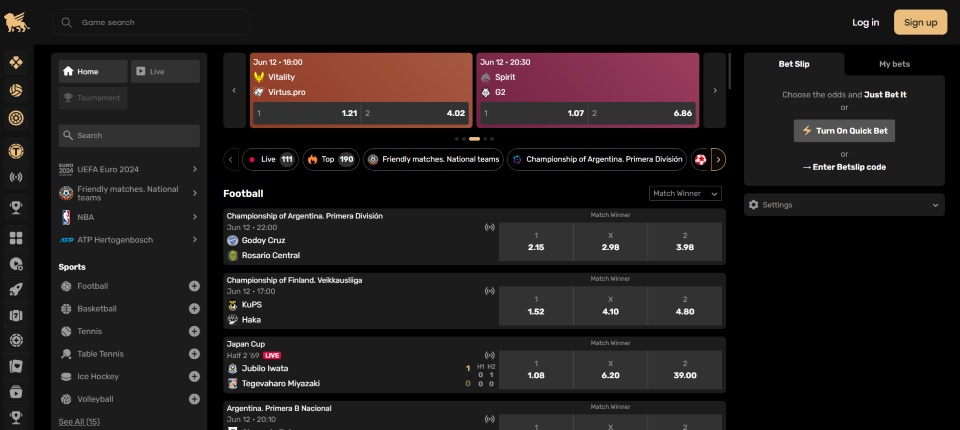Image resolution: width=960 pixels, height=430 pixels.
Task: Click the Settings gear icon
Action: pos(754,205)
